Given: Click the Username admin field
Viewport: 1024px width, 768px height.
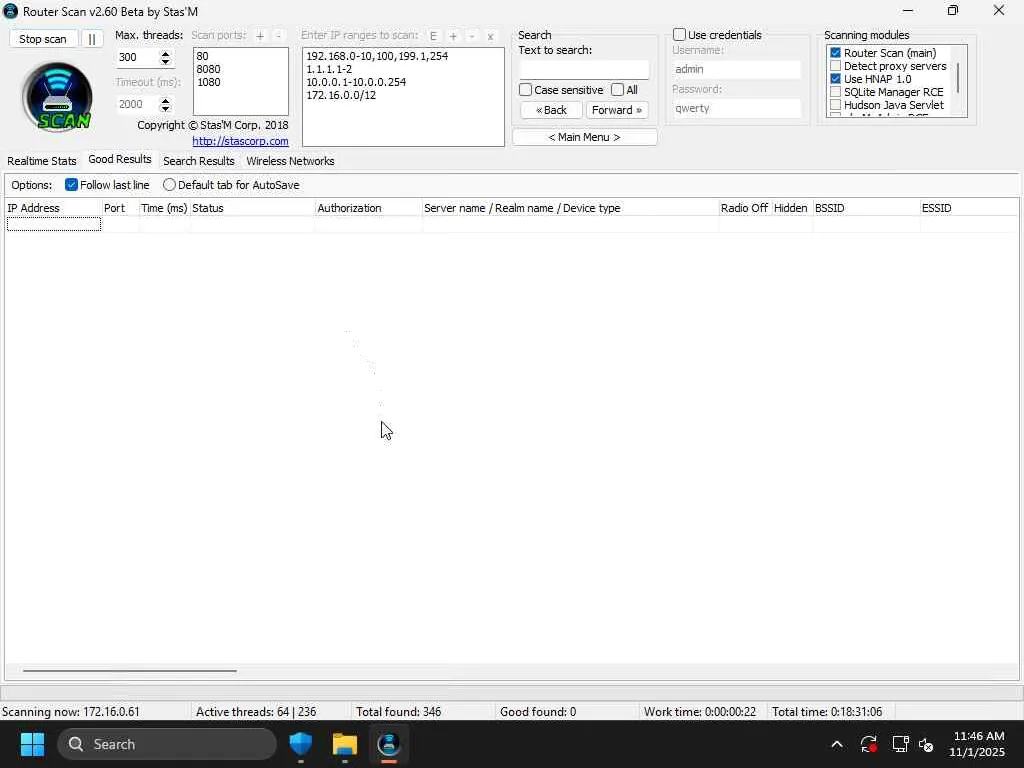Looking at the screenshot, I should (x=736, y=69).
